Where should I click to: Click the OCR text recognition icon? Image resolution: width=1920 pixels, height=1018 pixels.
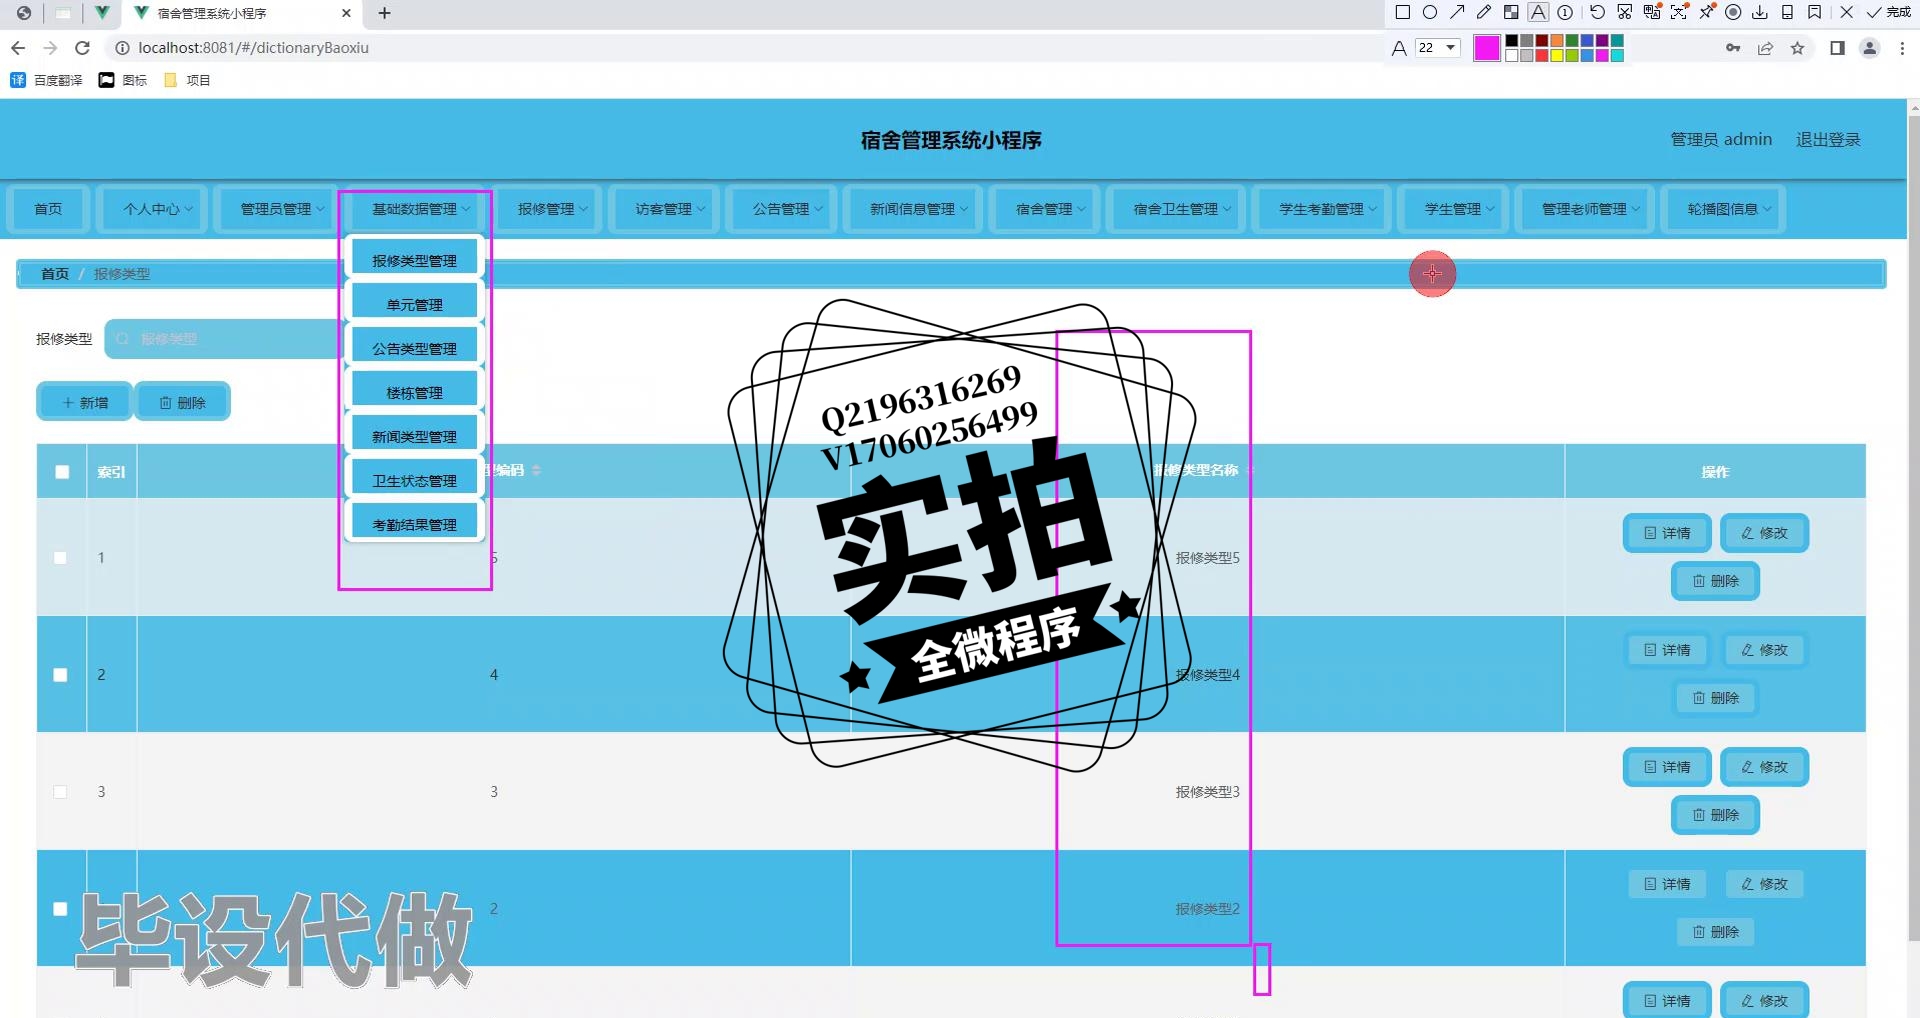1679,13
